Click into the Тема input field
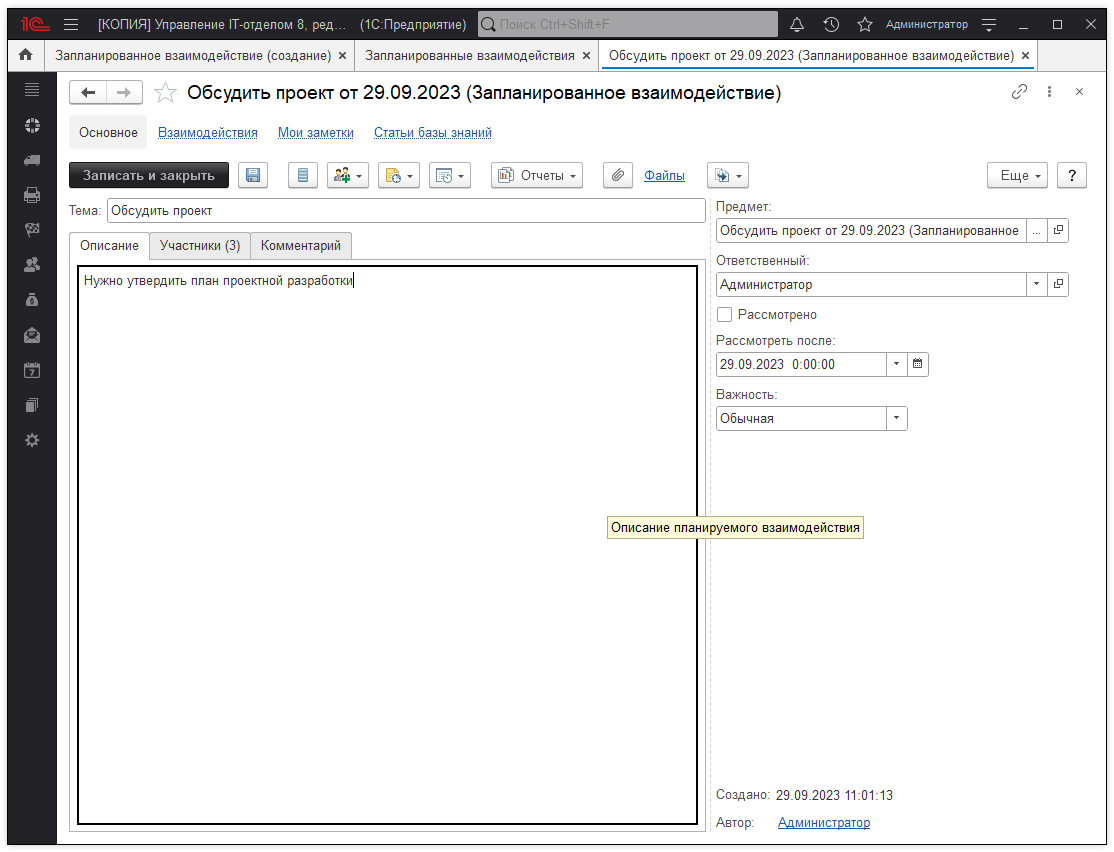 click(405, 211)
